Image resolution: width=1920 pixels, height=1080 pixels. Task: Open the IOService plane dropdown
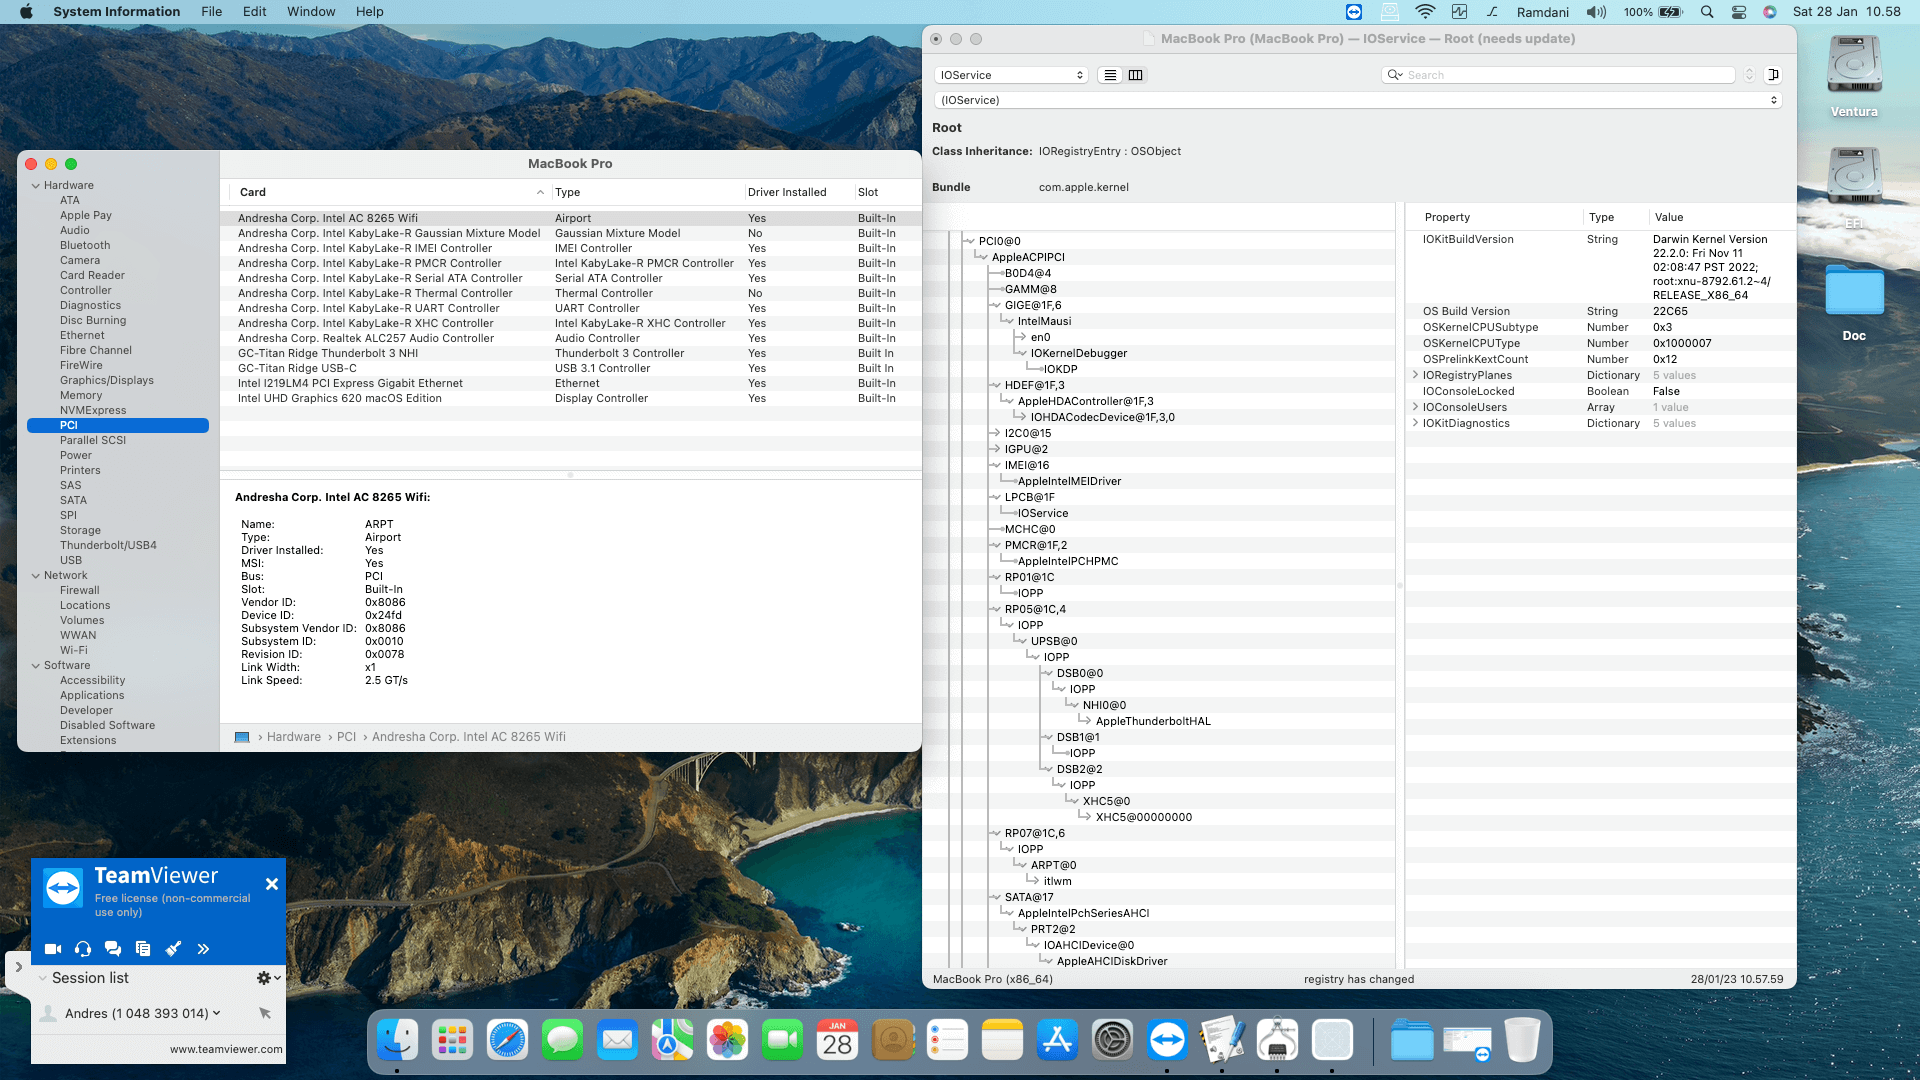pos(1011,75)
